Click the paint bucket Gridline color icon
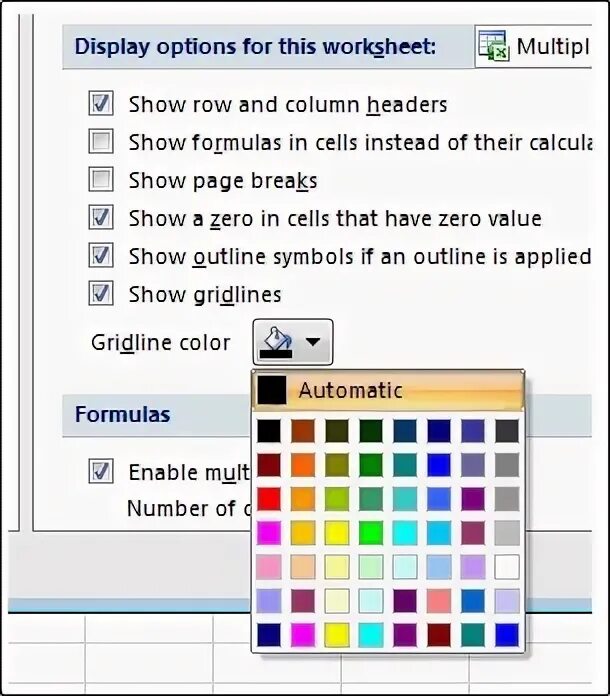Image resolution: width=610 pixels, height=696 pixels. (276, 343)
